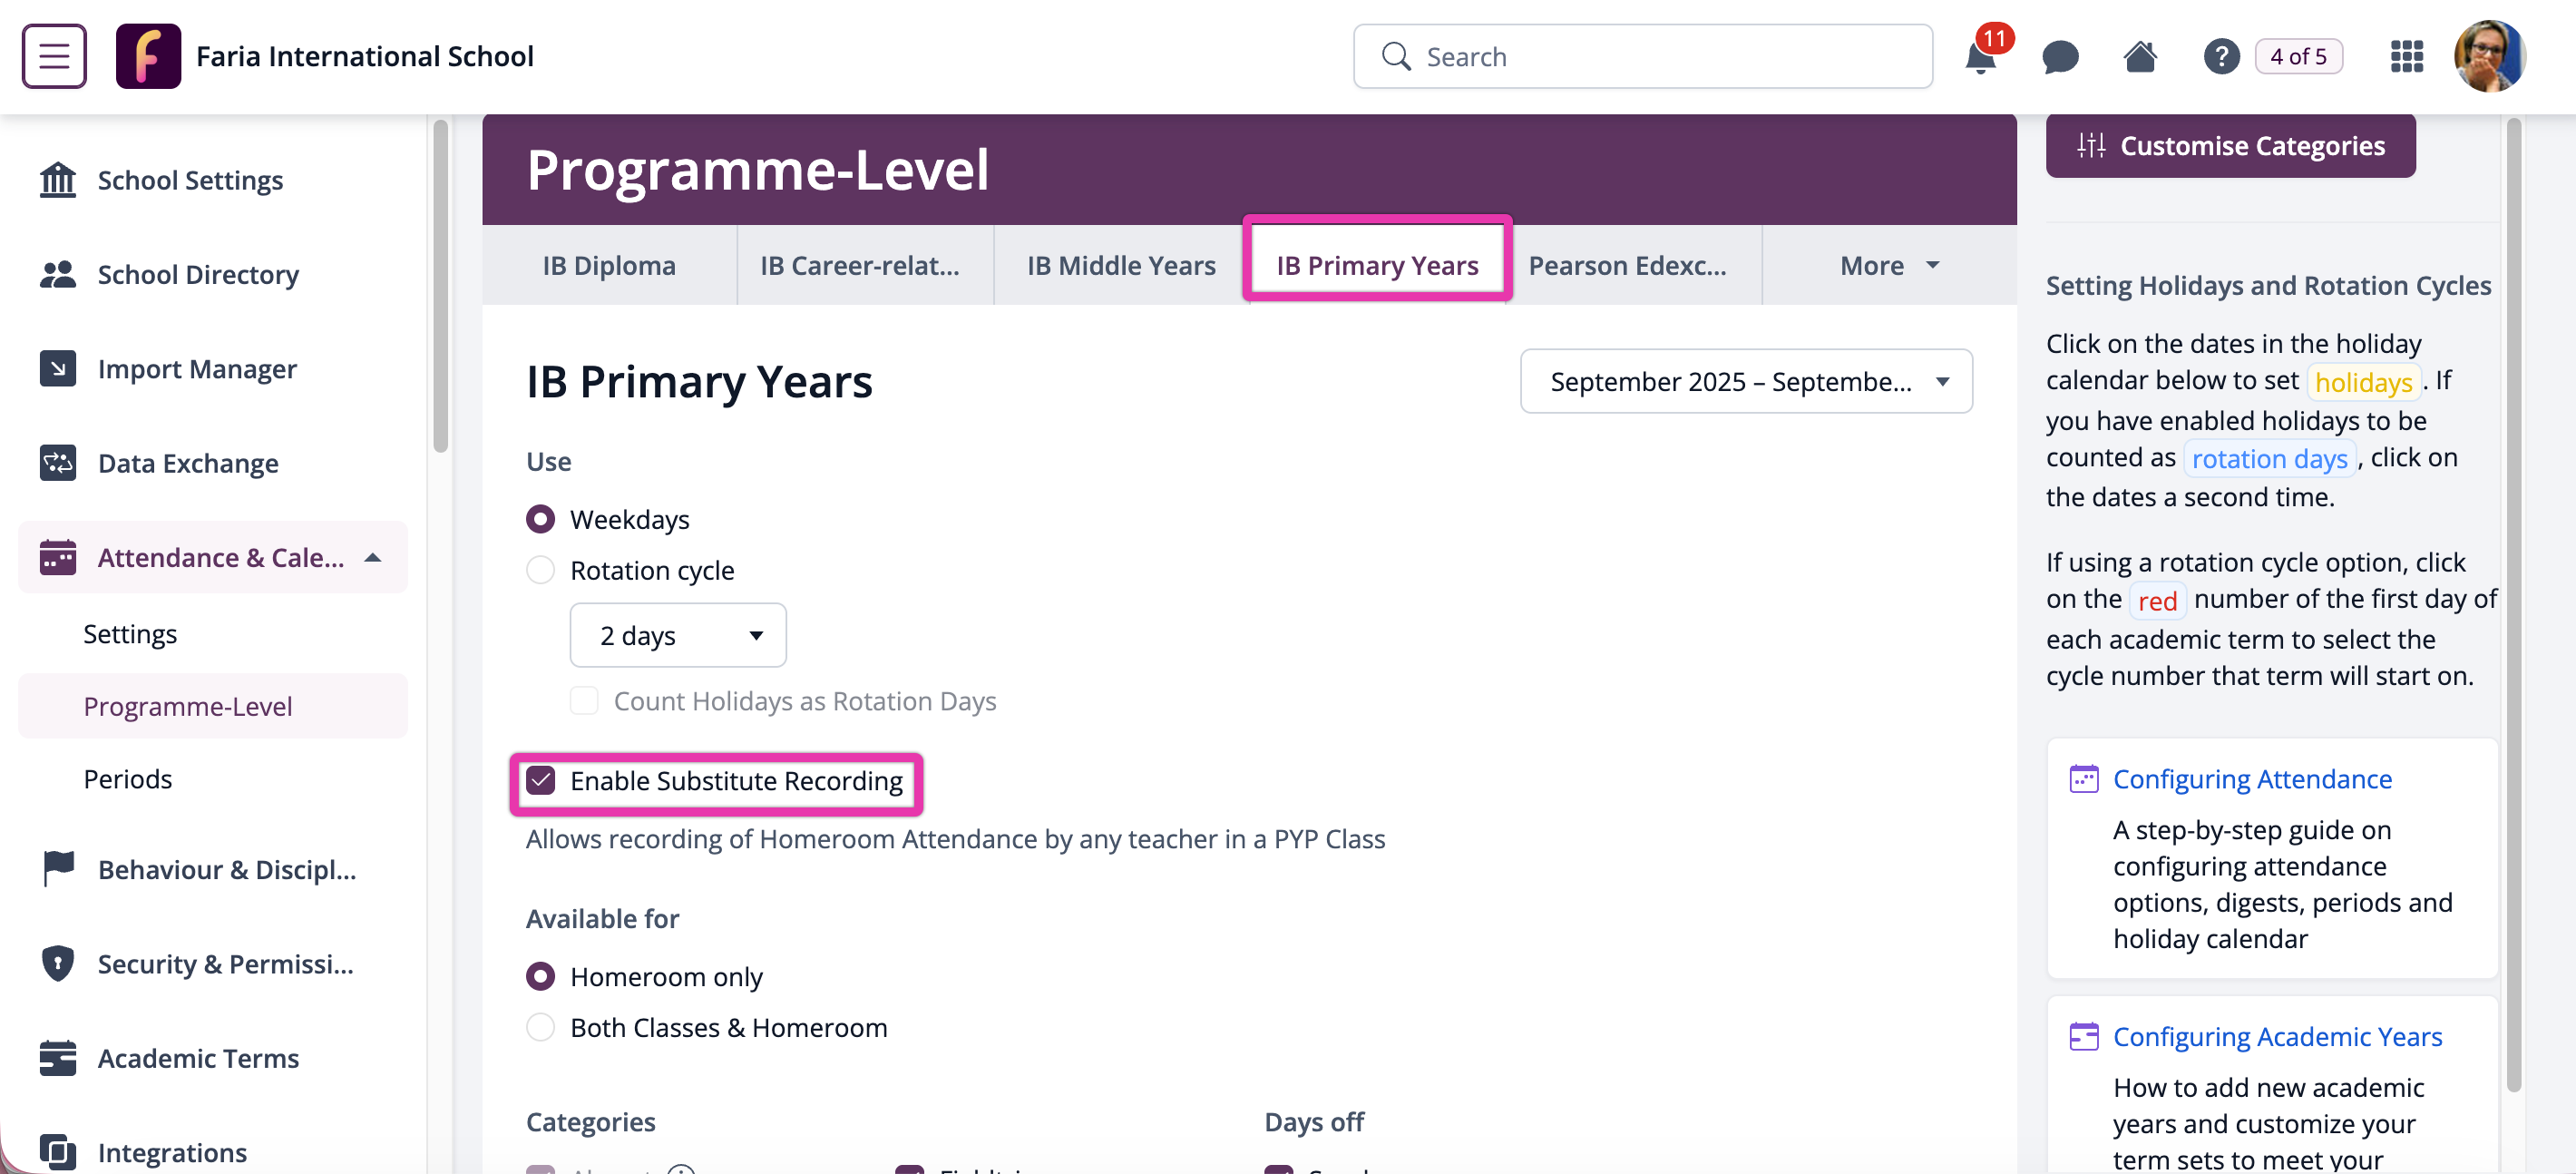
Task: Switch to IB Diploma tab
Action: point(609,265)
